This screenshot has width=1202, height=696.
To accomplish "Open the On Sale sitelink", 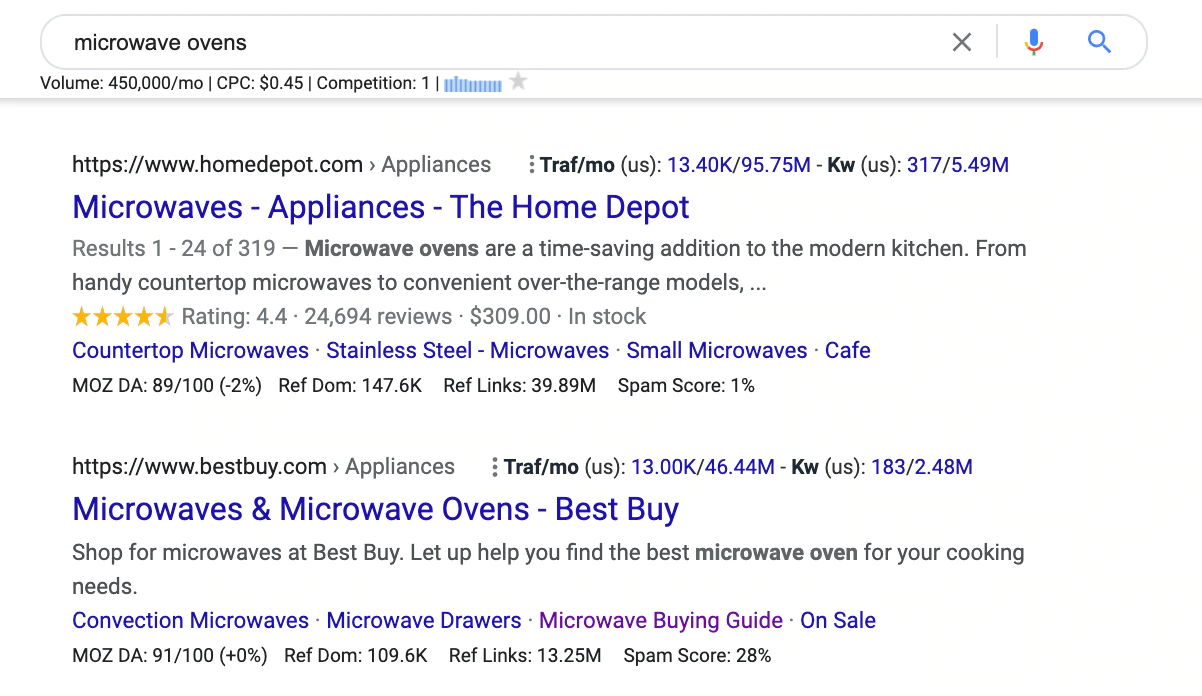I will click(x=838, y=620).
